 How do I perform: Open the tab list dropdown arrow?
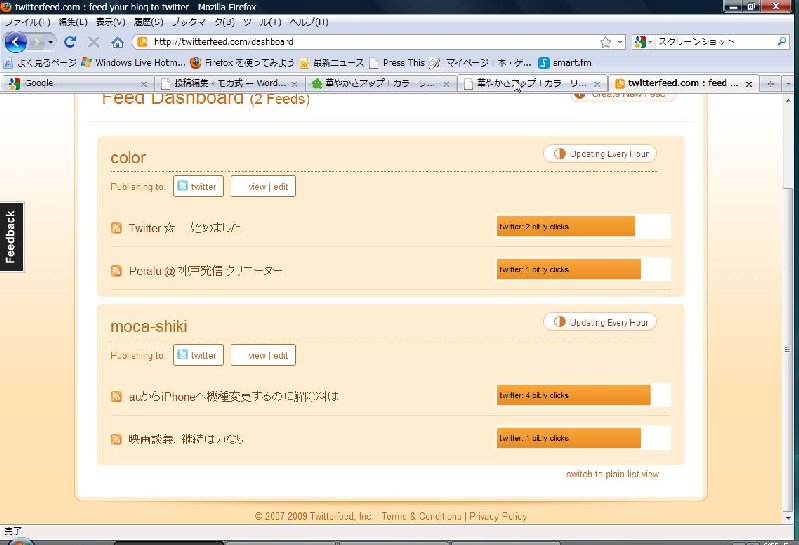click(789, 84)
